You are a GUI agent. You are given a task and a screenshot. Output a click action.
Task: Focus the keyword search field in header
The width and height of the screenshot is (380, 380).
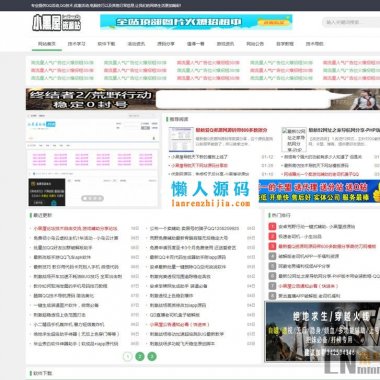click(351, 22)
